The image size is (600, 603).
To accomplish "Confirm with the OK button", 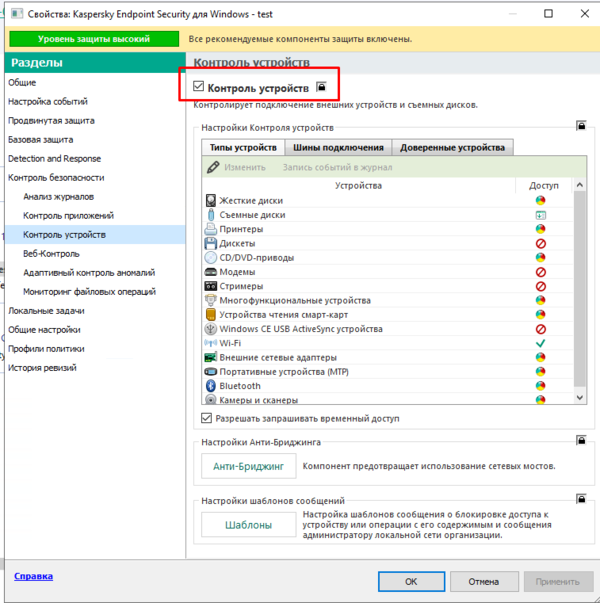I will point(412,581).
